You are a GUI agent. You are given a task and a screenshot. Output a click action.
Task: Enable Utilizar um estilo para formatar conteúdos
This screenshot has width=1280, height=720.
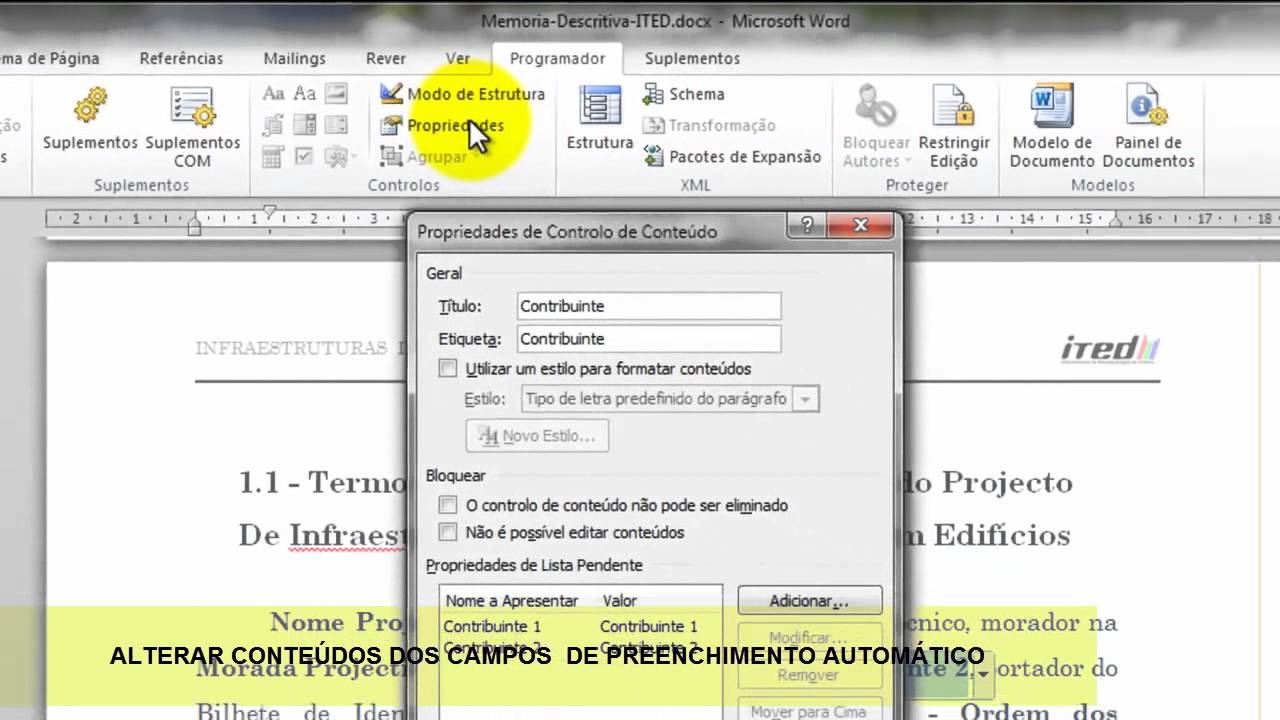tap(448, 369)
